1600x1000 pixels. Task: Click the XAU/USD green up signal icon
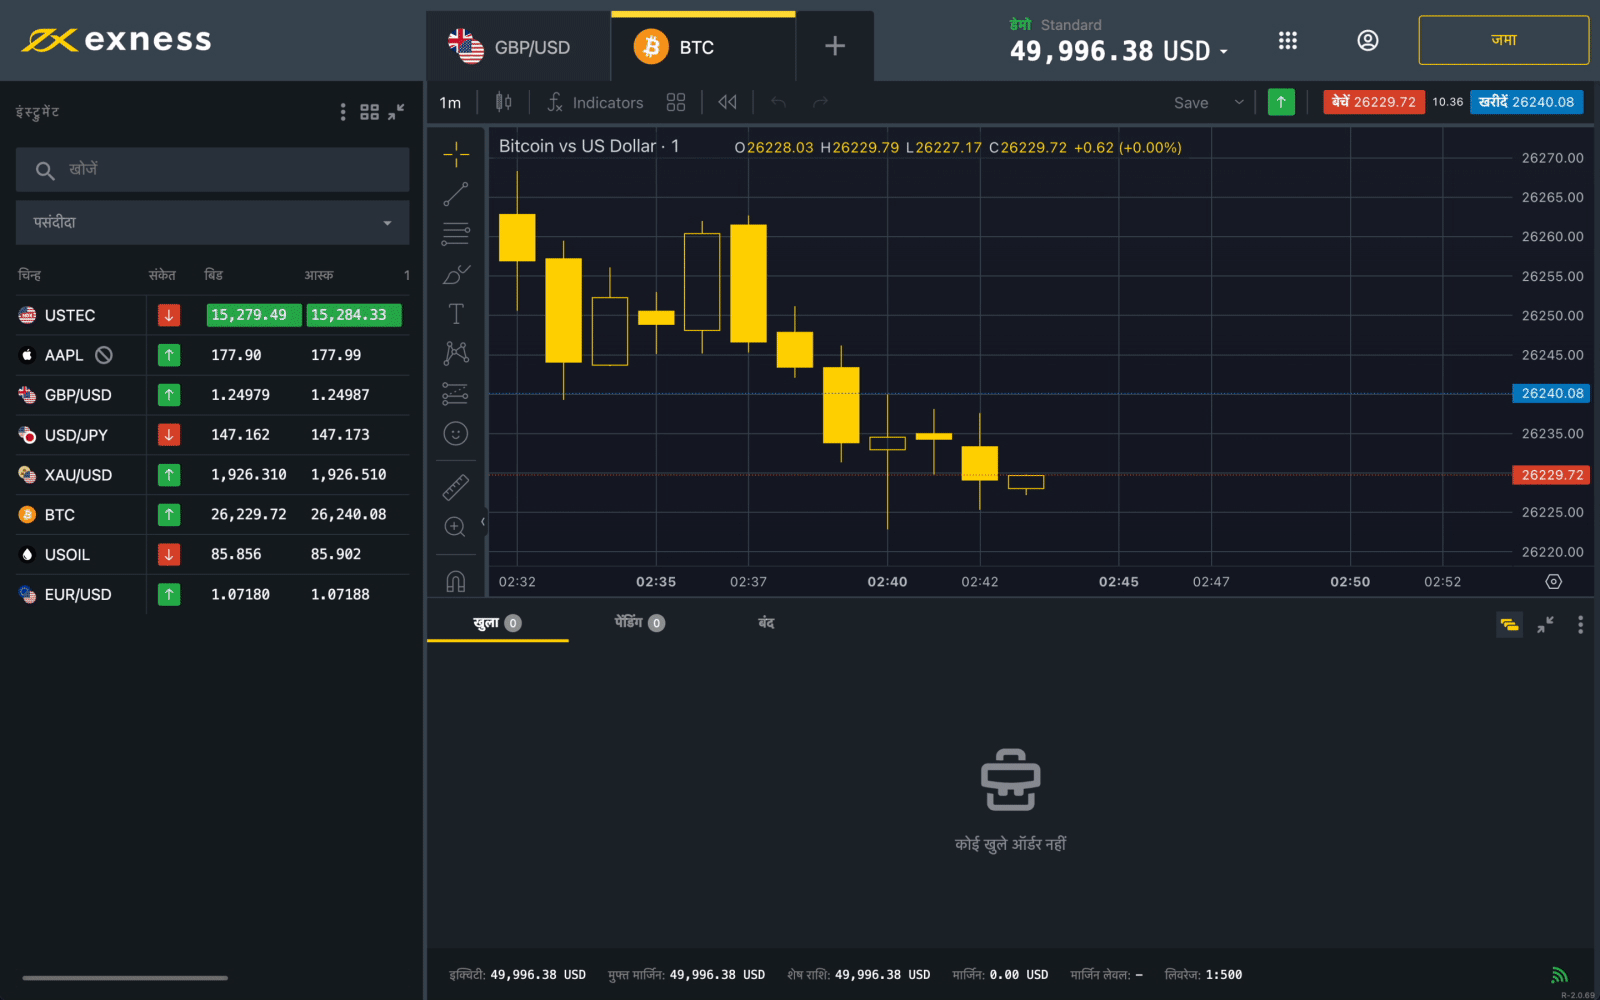pos(169,475)
